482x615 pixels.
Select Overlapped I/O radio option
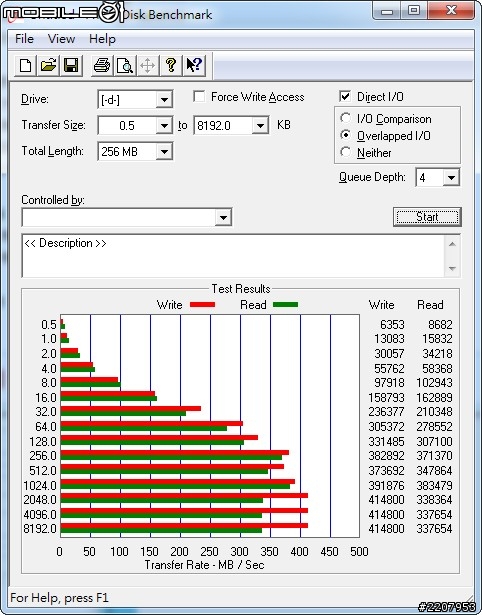tap(346, 135)
